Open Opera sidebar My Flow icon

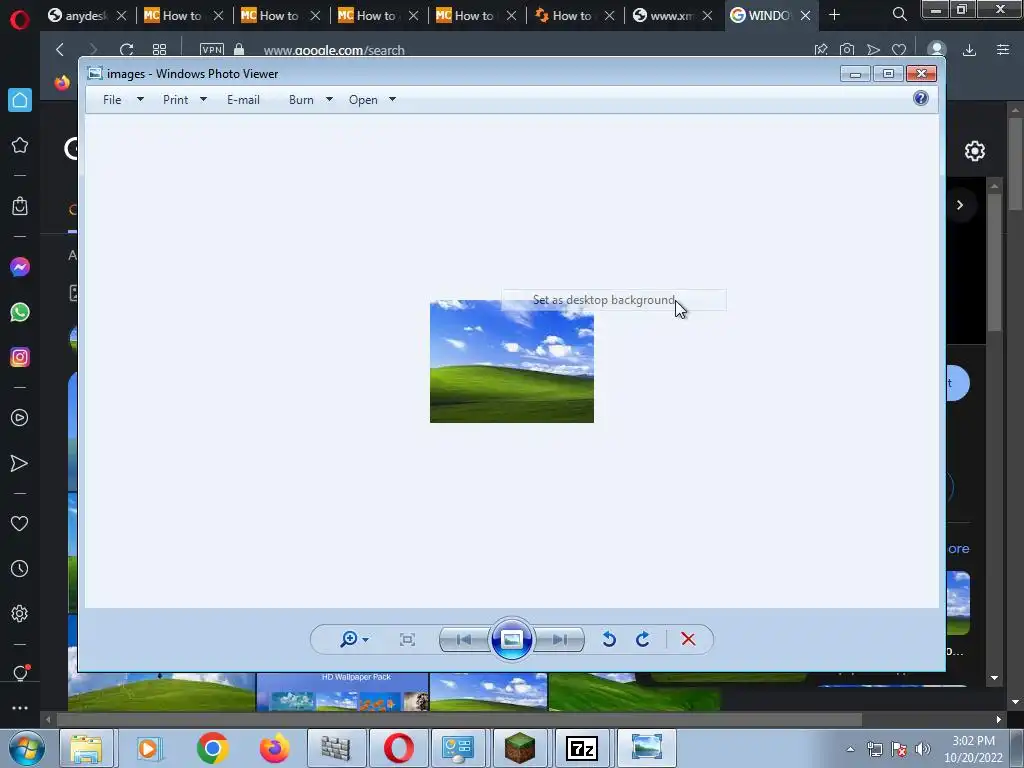pos(20,464)
